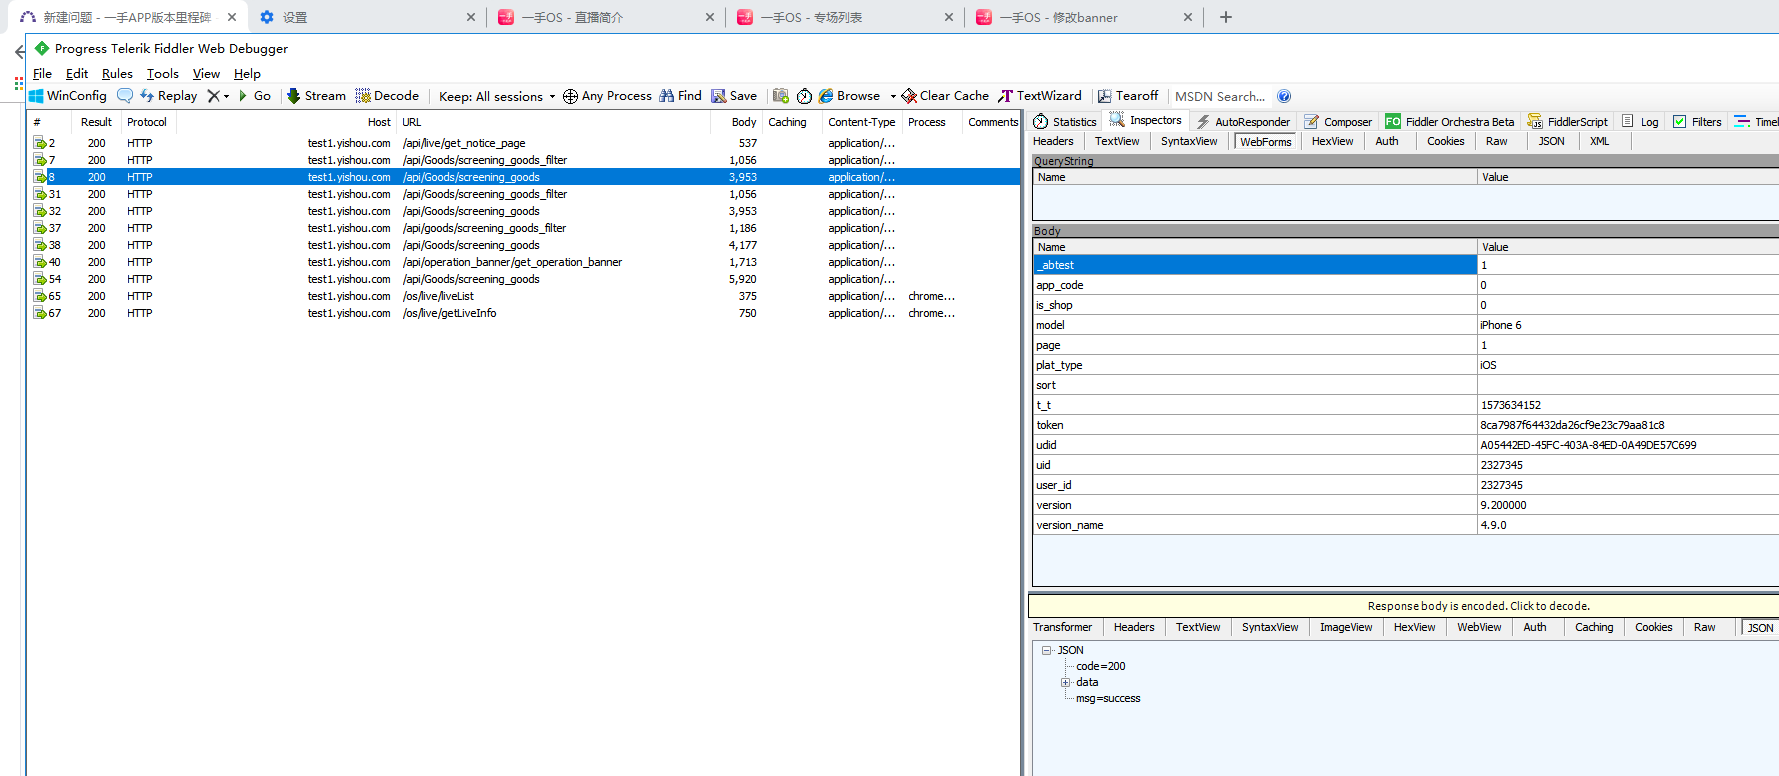Open the Keep: All sessions dropdown
Screen dimensions: 1779x776
click(x=497, y=97)
